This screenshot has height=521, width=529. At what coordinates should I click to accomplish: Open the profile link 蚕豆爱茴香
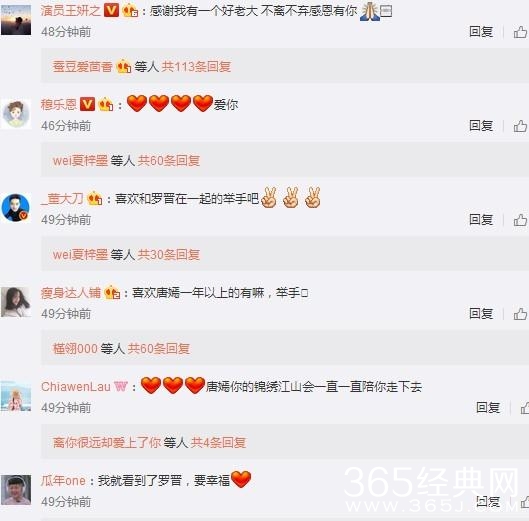(83, 66)
